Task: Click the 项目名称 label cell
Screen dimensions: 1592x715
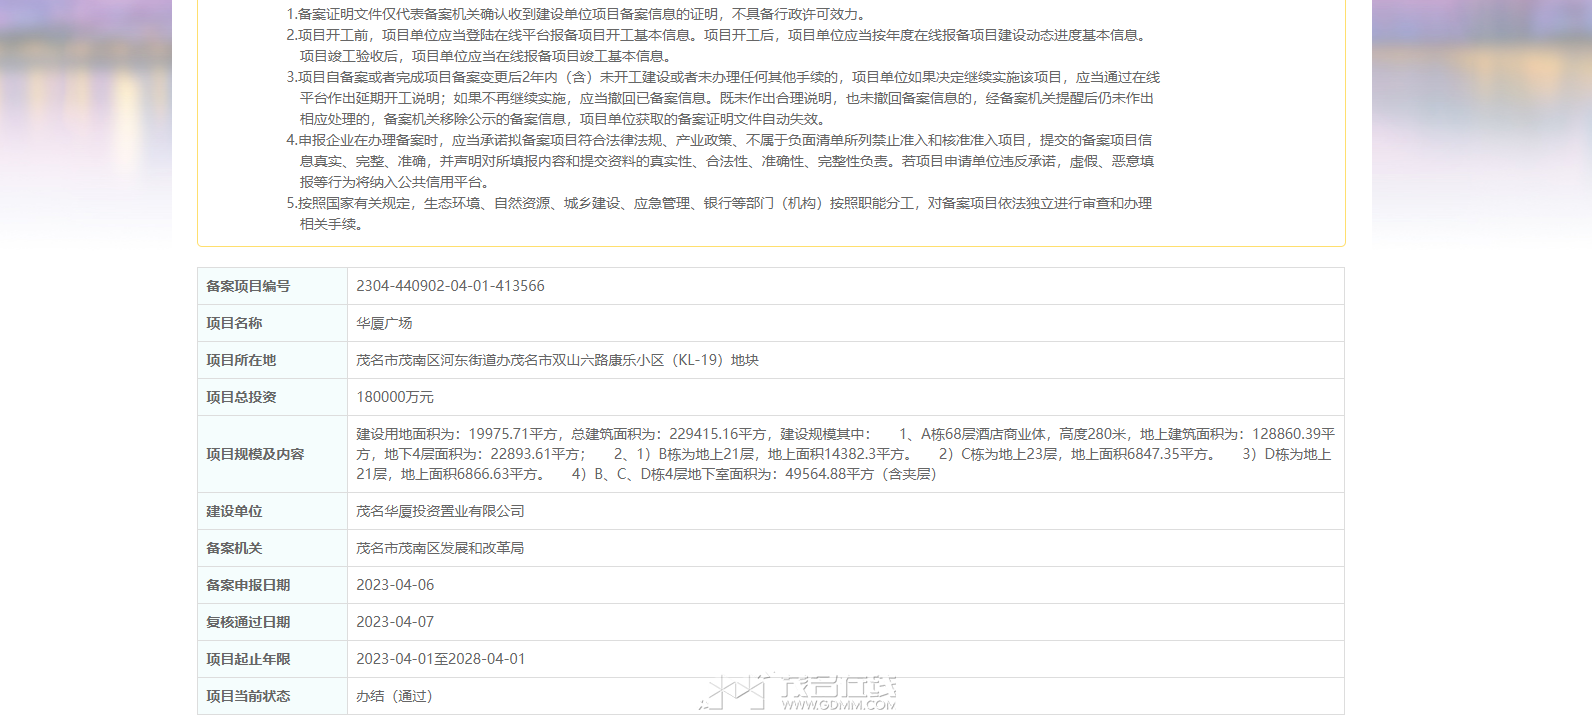Action: pyautogui.click(x=272, y=323)
